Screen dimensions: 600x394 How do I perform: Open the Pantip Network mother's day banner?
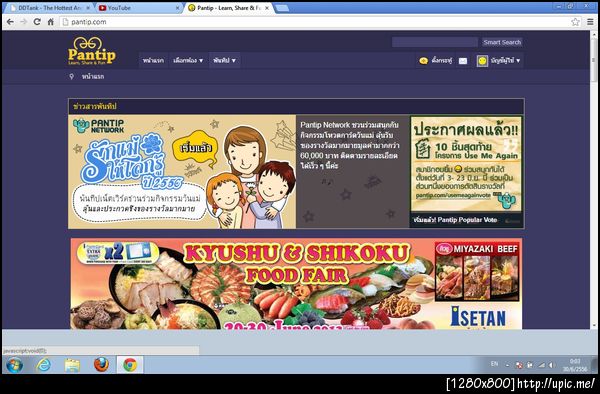(x=182, y=172)
